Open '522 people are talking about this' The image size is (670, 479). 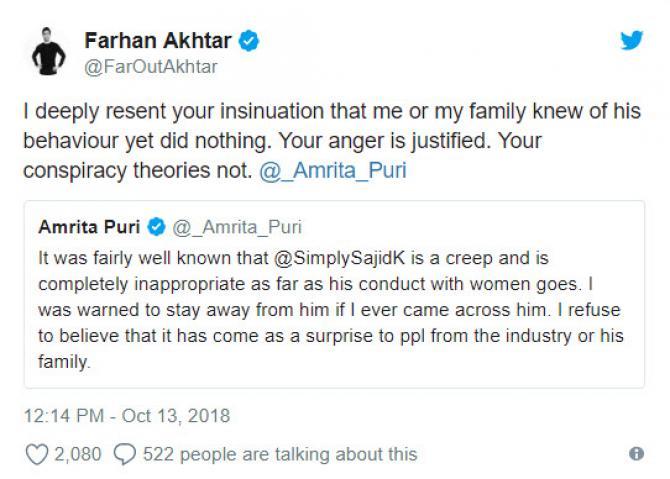coord(280,454)
